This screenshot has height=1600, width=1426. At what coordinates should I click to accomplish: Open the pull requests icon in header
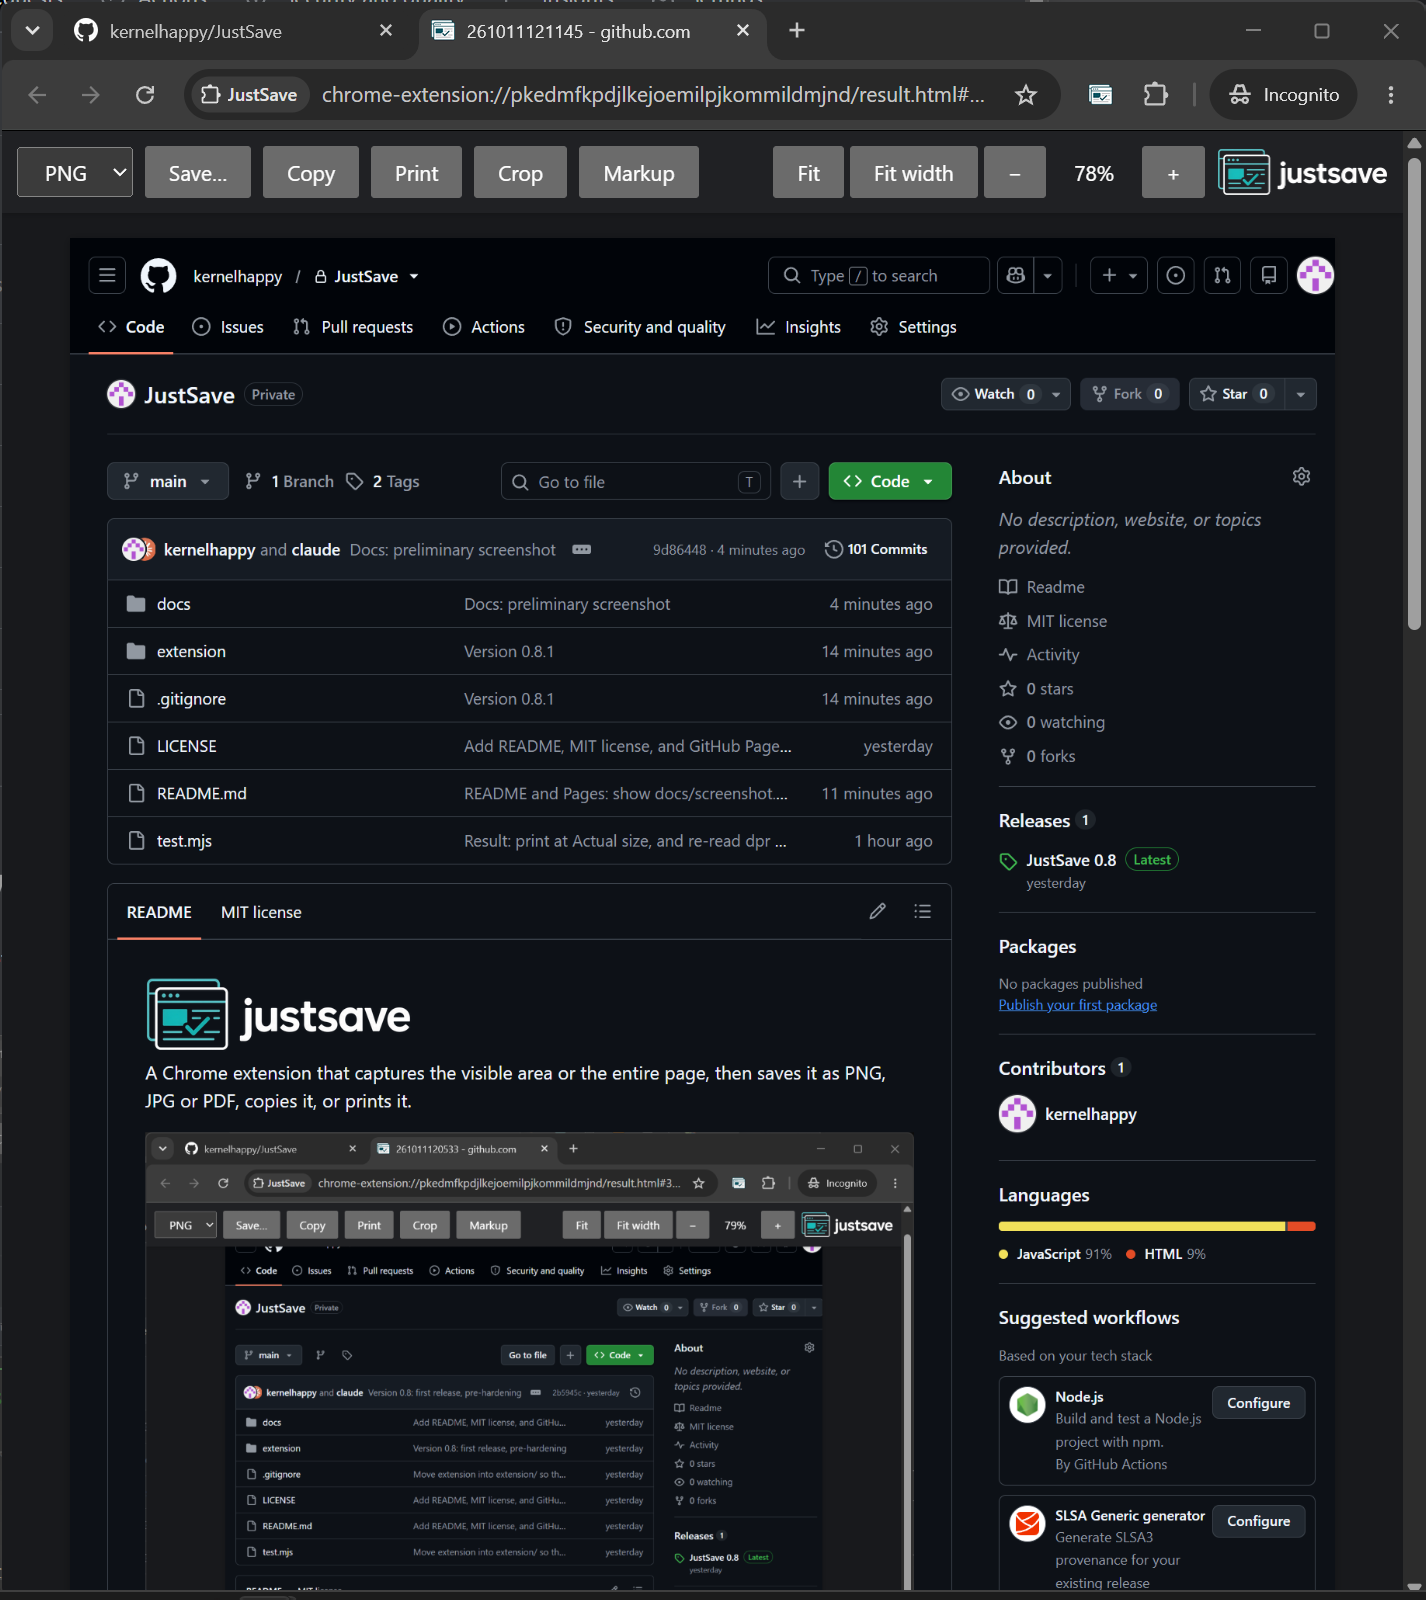click(x=1222, y=275)
